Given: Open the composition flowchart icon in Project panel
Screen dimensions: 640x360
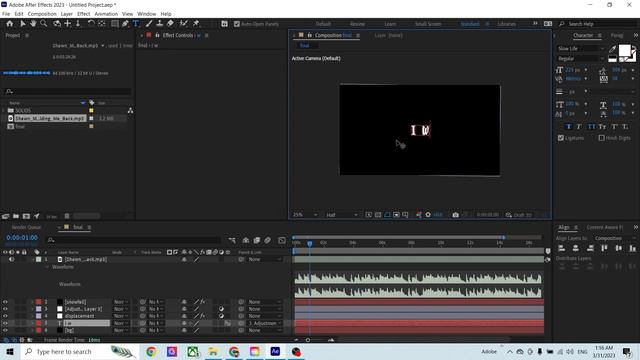Looking at the screenshot, I should click(x=130, y=110).
